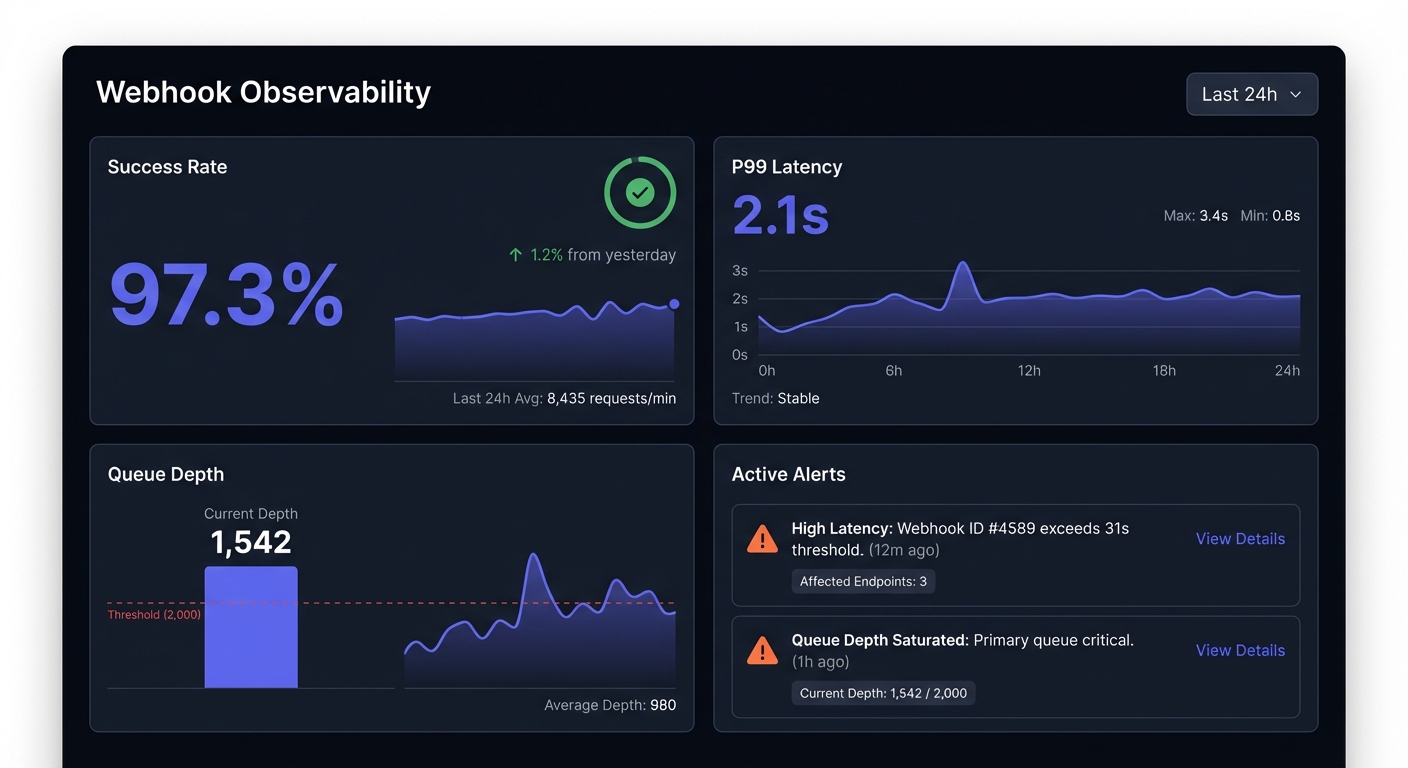This screenshot has width=1408, height=768.
Task: Click the highest peak in Queue Depth chart
Action: tap(534, 556)
